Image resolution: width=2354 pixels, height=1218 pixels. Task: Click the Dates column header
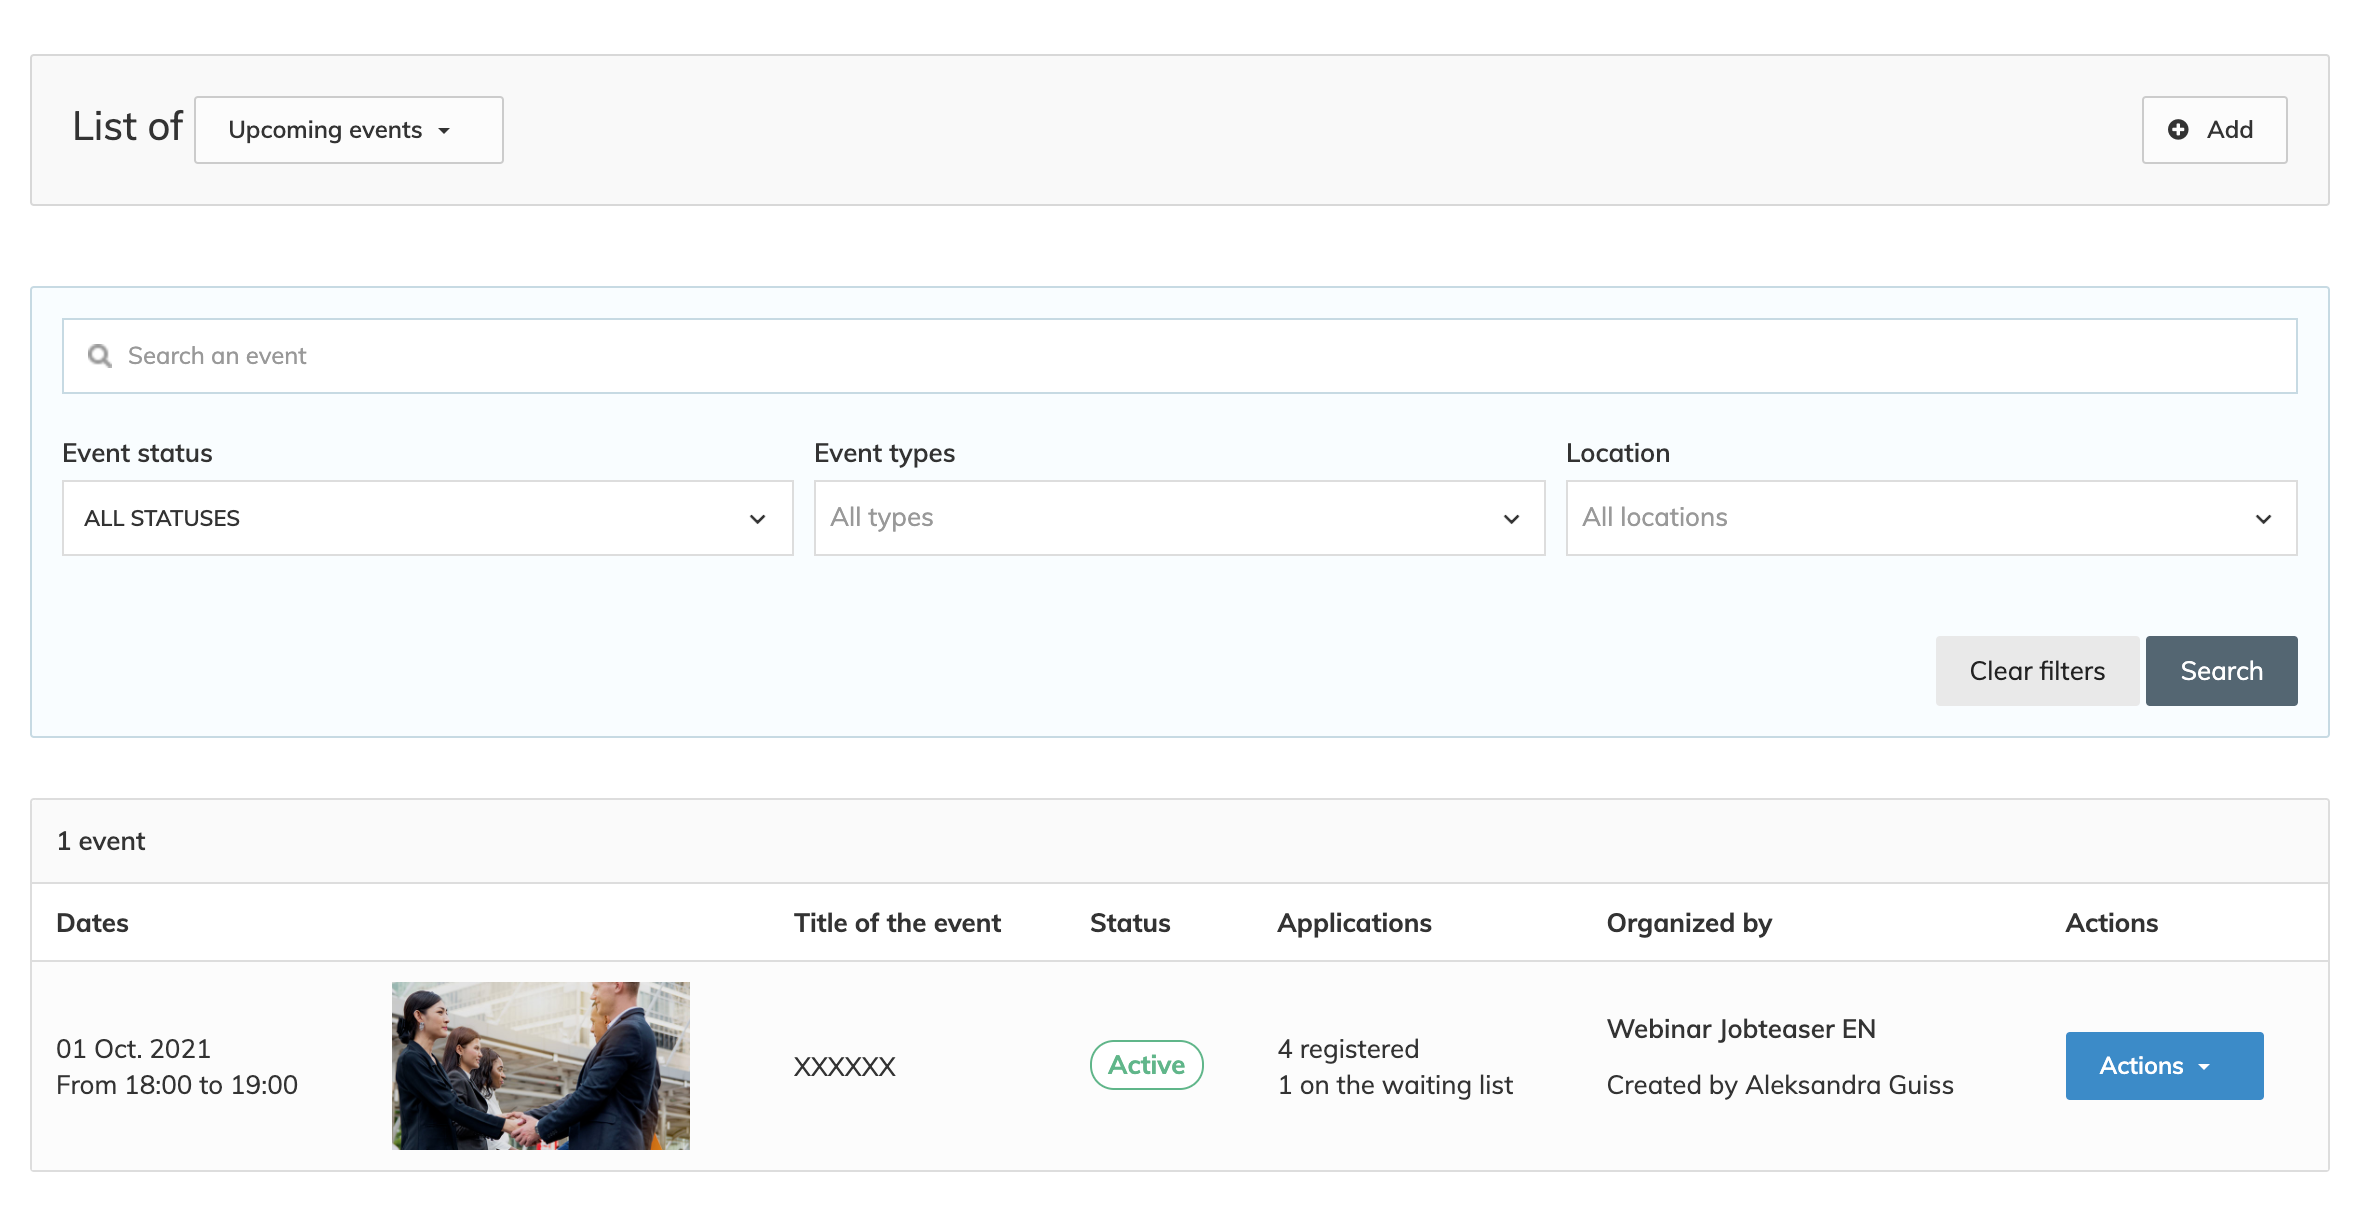(92, 923)
